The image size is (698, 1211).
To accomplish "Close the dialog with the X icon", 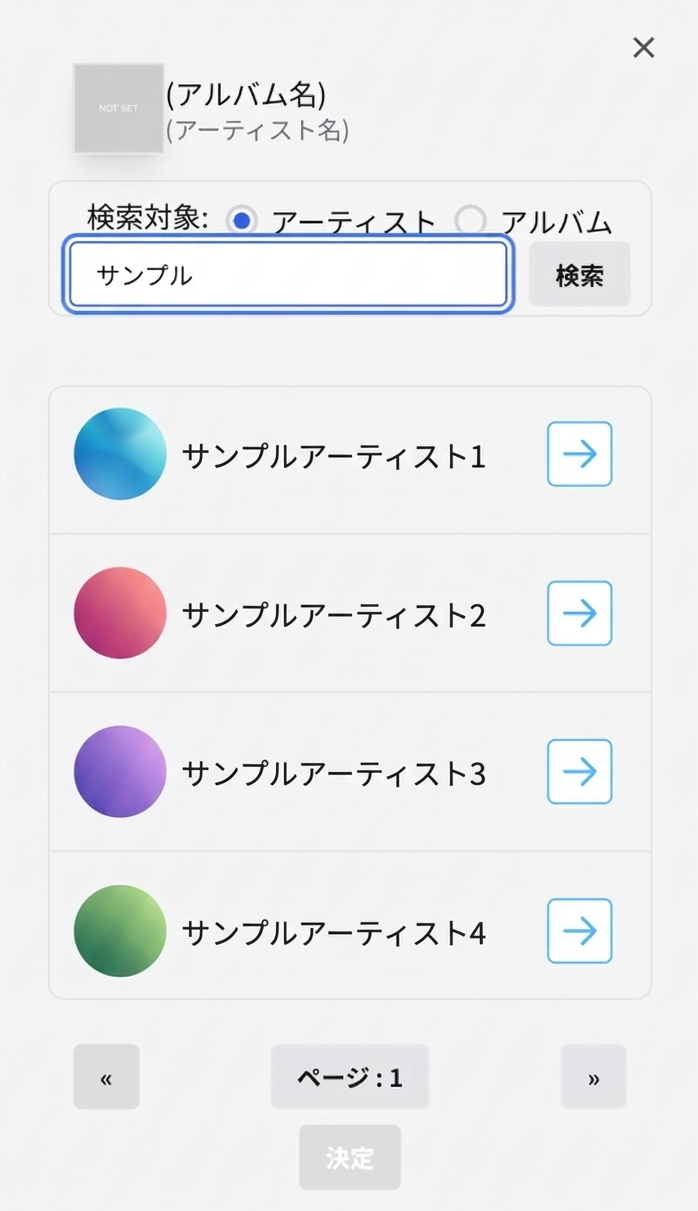I will click(643, 47).
